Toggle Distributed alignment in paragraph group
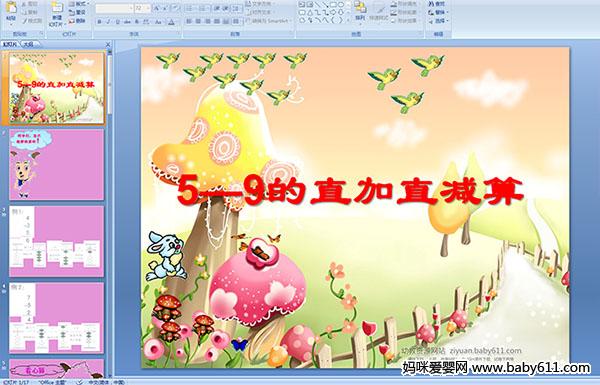600x385 pixels. point(226,21)
